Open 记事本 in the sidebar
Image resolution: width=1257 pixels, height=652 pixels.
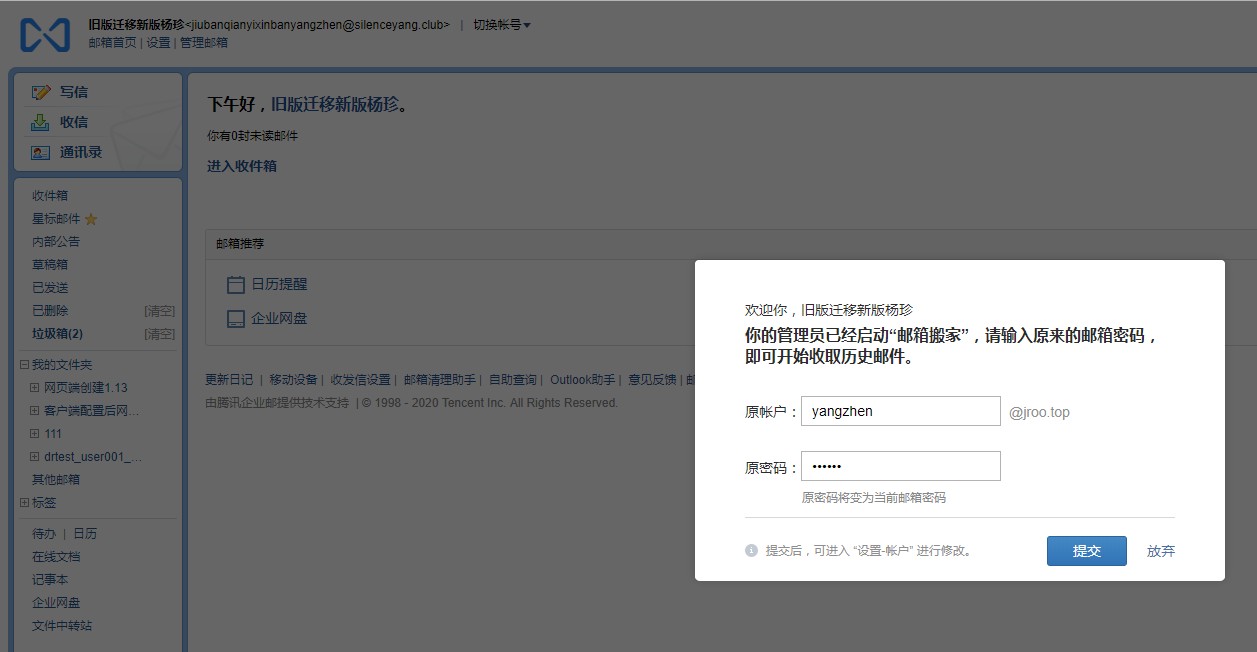50,580
